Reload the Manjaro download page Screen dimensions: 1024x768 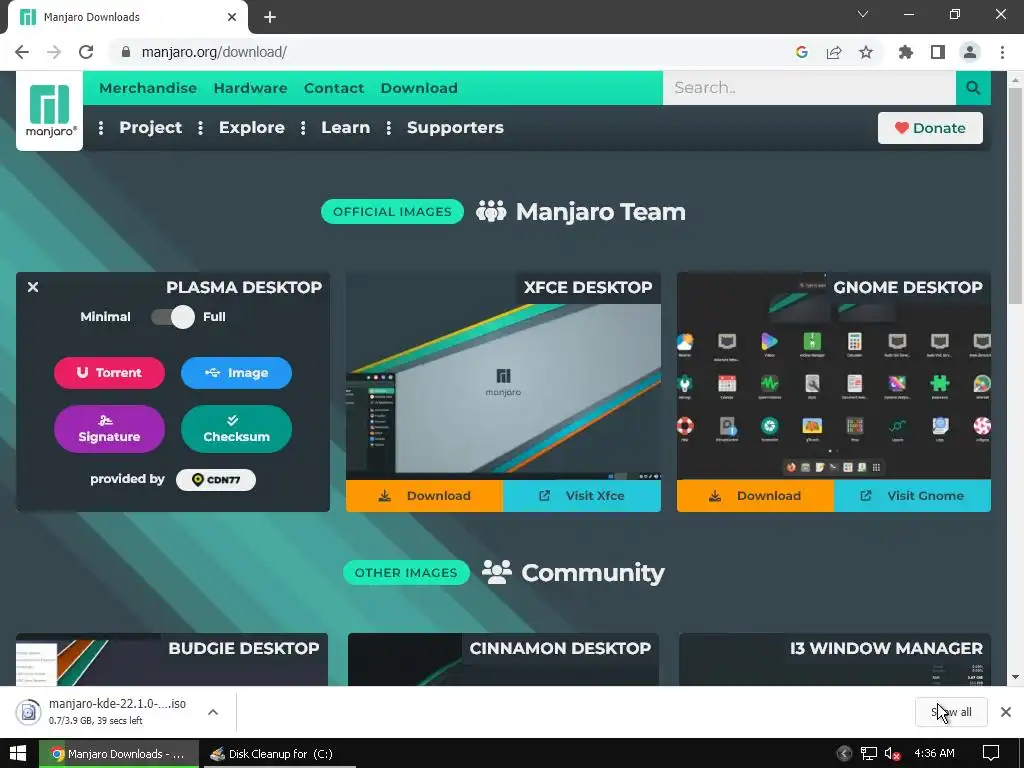[x=86, y=52]
